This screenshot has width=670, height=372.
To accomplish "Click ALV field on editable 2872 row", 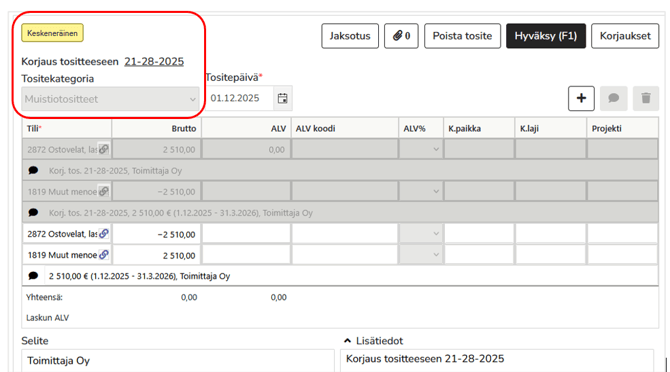I will point(246,234).
